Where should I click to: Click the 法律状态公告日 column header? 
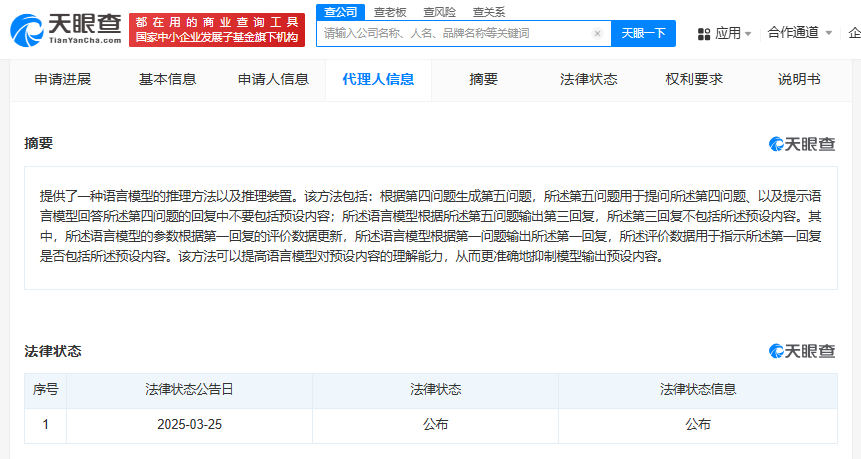[189, 390]
